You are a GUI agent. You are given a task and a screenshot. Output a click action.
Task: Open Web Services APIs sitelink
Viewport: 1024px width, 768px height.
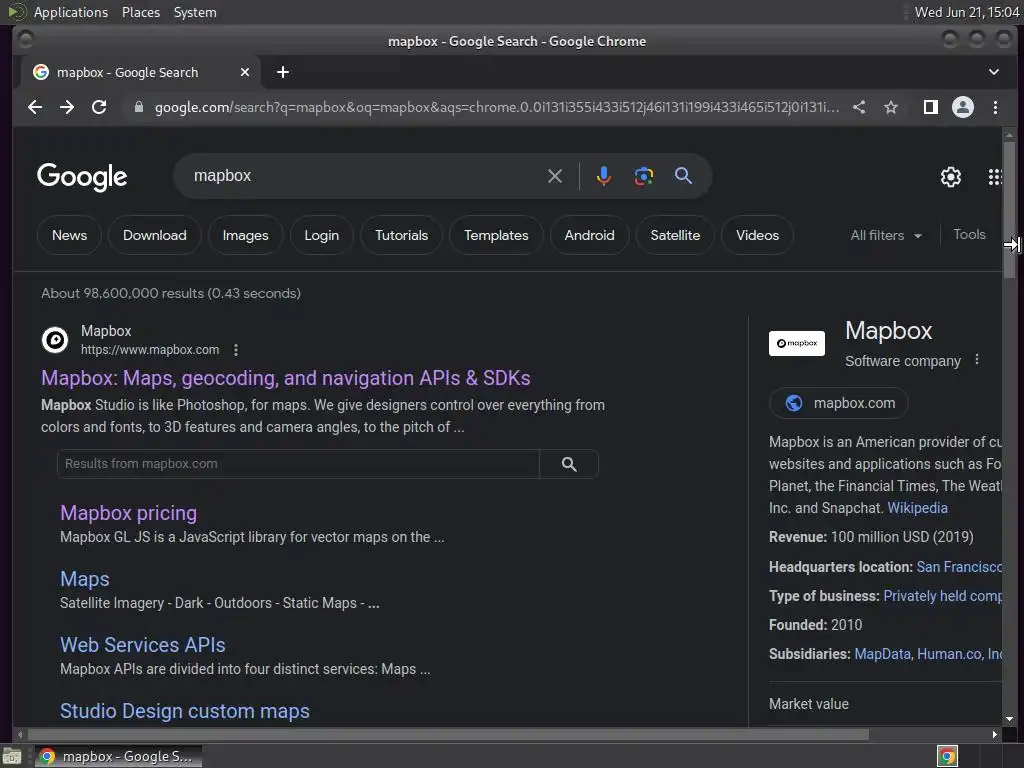coord(143,645)
